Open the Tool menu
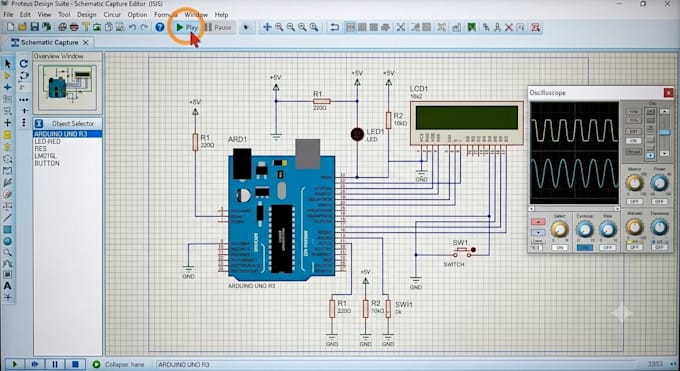This screenshot has width=680, height=371. (64, 14)
